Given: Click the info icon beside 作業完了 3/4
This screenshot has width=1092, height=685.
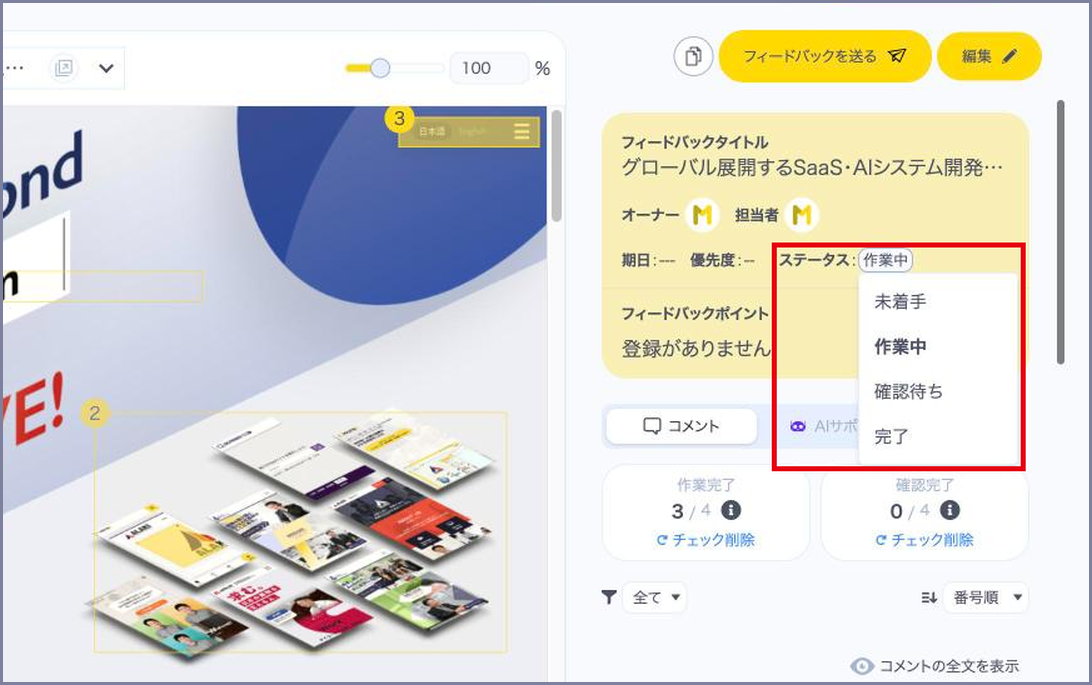Looking at the screenshot, I should tap(731, 510).
